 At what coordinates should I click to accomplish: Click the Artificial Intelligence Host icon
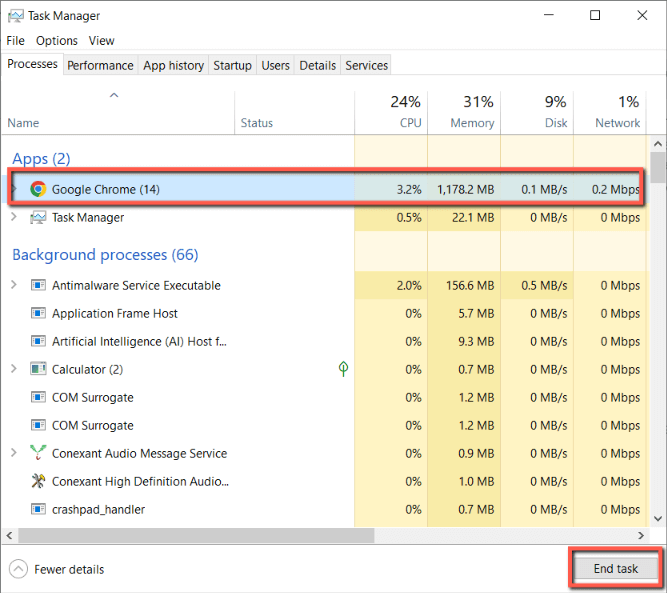38,342
